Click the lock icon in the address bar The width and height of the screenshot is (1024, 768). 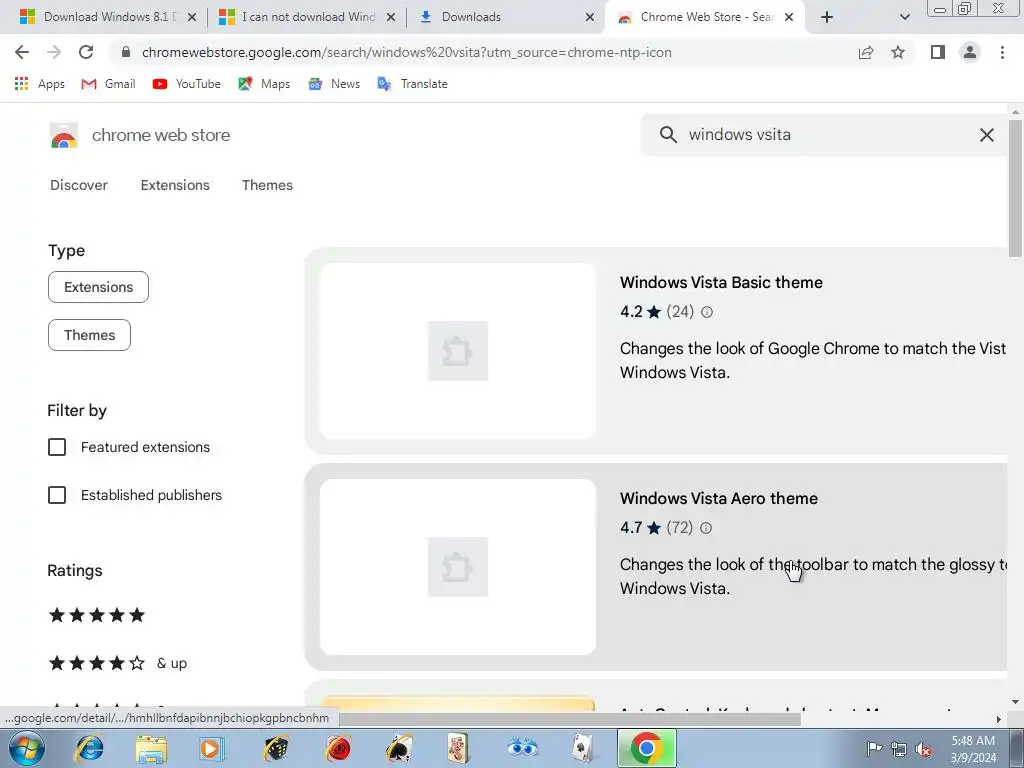[126, 52]
